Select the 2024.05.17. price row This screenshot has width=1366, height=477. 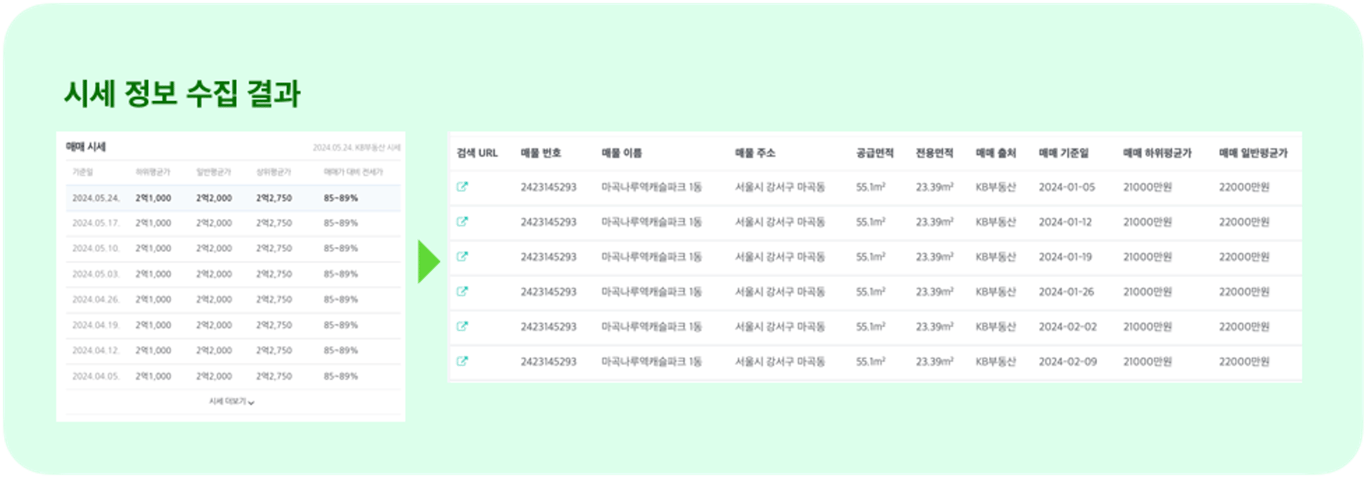point(233,223)
